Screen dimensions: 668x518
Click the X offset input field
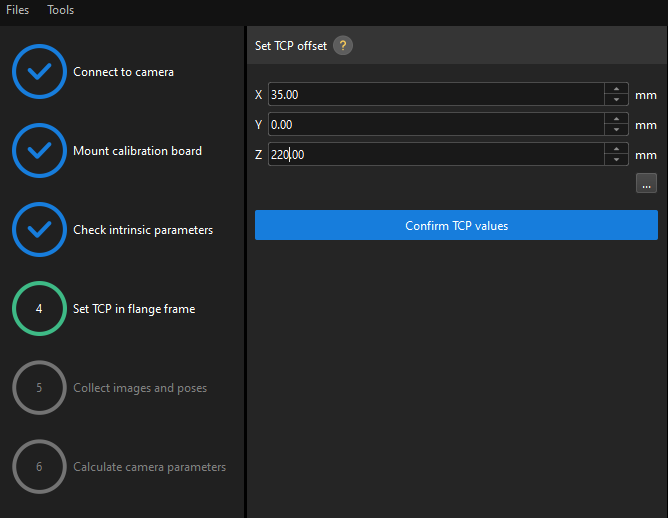(x=435, y=95)
